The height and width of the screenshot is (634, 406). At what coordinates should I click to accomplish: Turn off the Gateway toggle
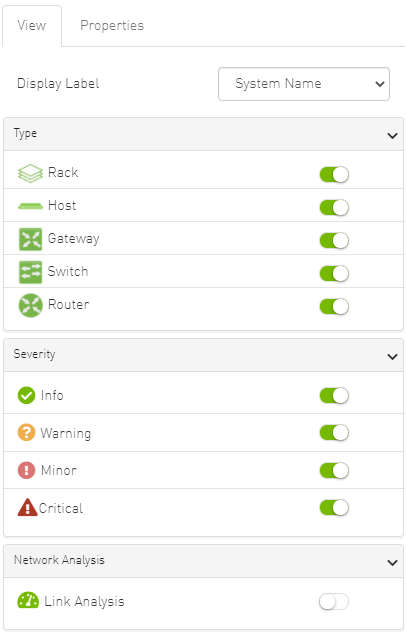click(334, 240)
